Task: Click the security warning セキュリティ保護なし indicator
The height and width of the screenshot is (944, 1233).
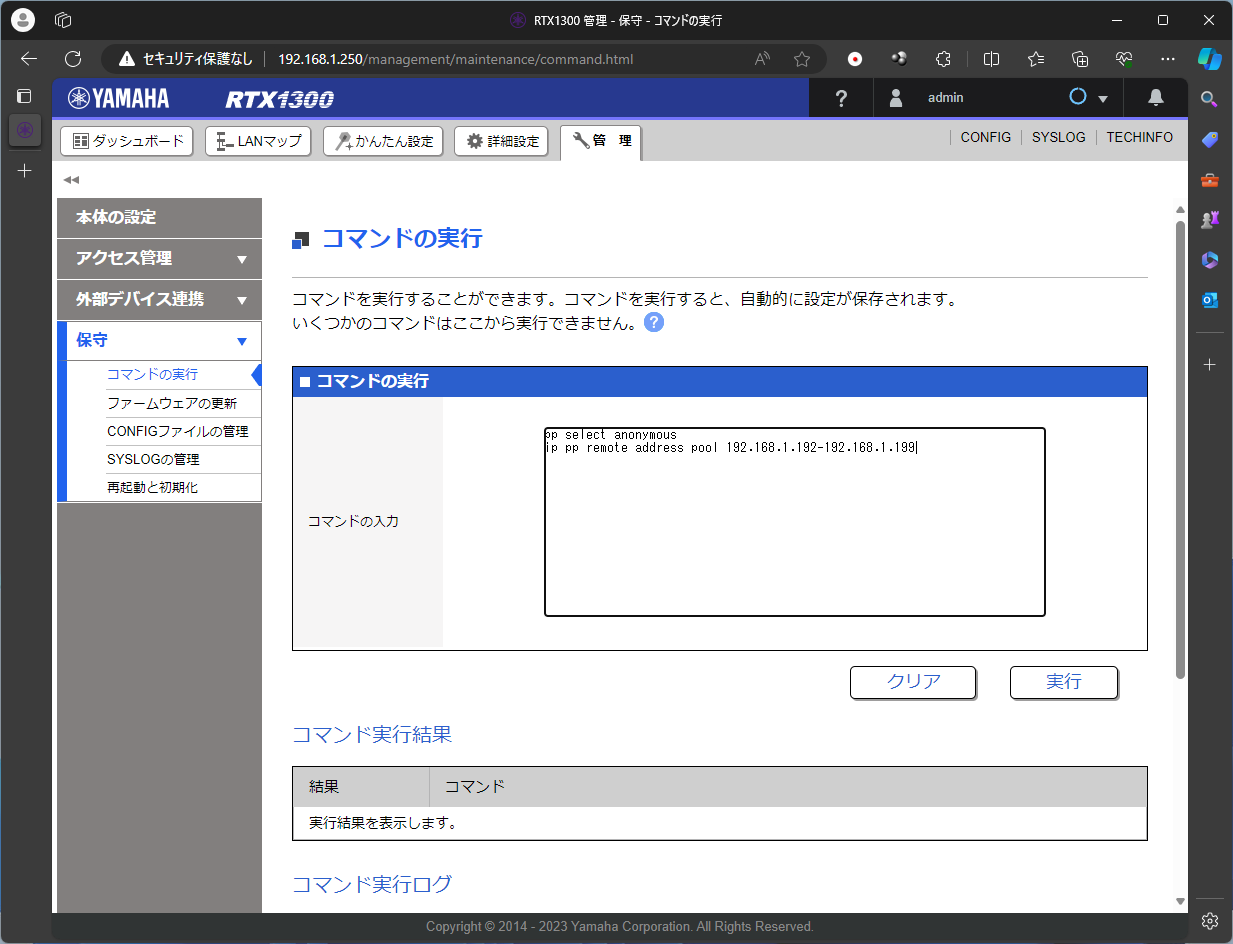Action: tap(186, 59)
